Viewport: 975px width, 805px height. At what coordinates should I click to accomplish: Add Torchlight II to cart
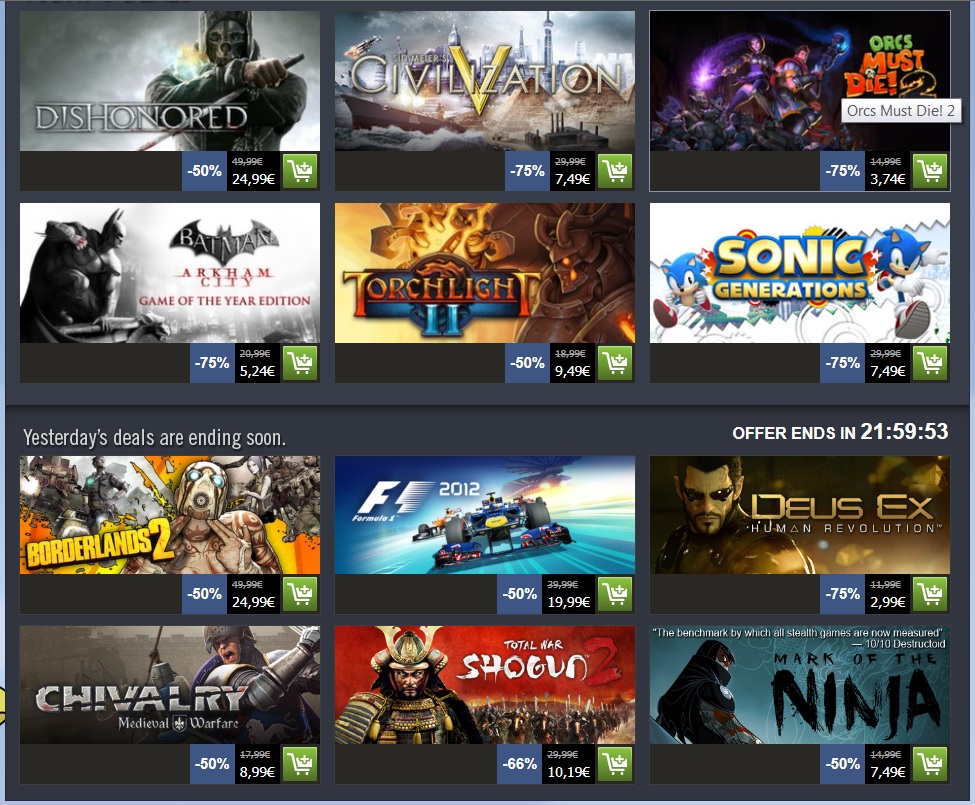pos(615,363)
